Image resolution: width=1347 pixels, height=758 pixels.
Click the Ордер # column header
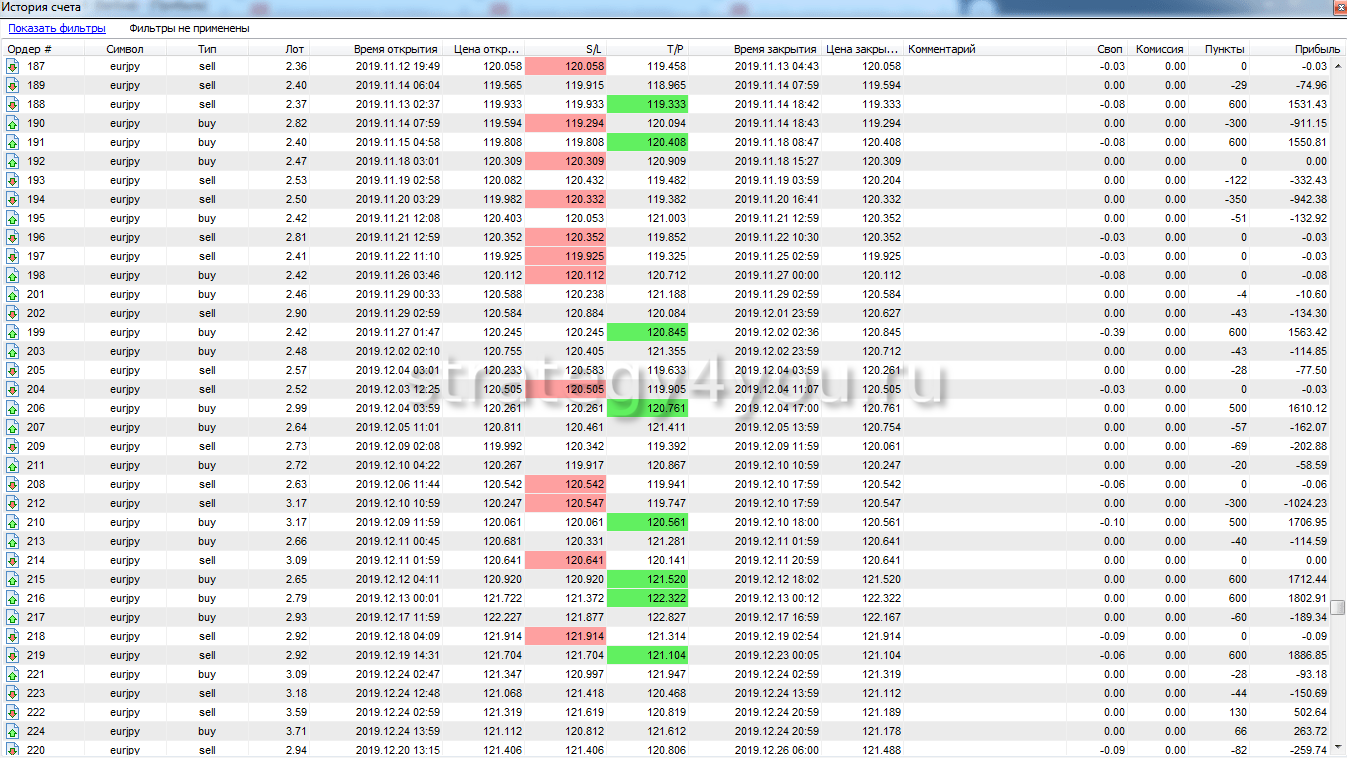30,49
